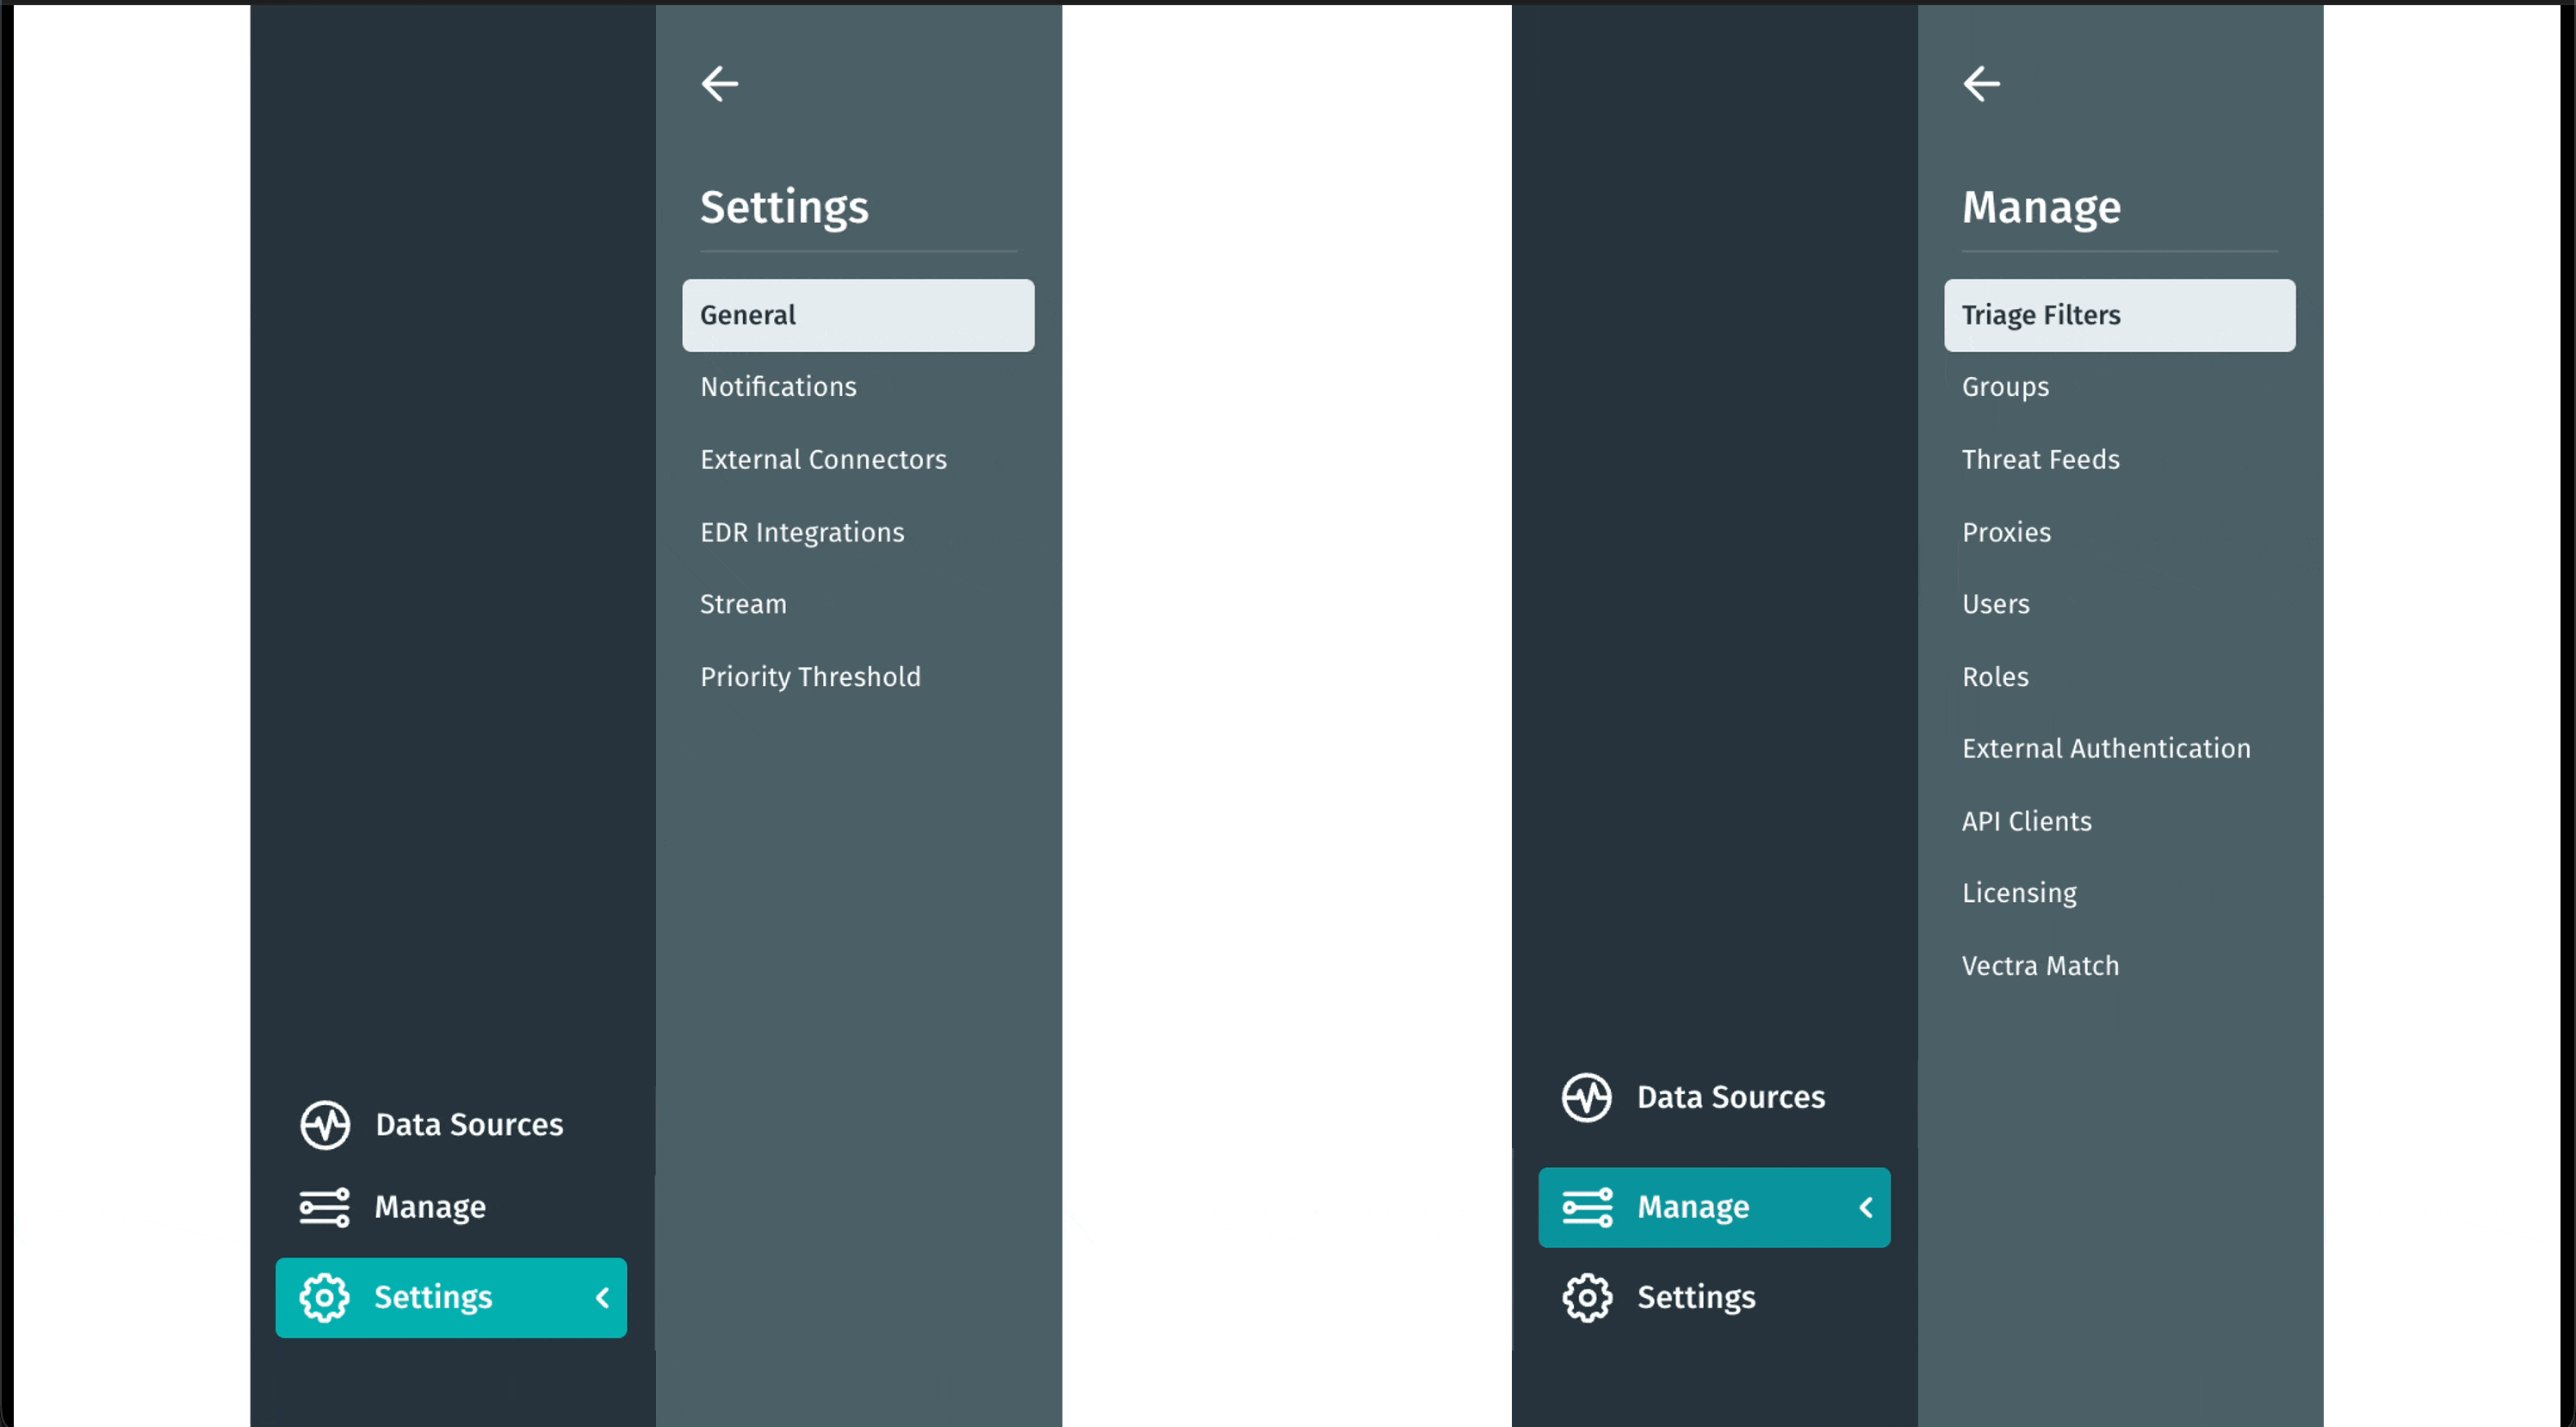Open External Authentication management
This screenshot has width=2576, height=1427.
pos(2106,748)
